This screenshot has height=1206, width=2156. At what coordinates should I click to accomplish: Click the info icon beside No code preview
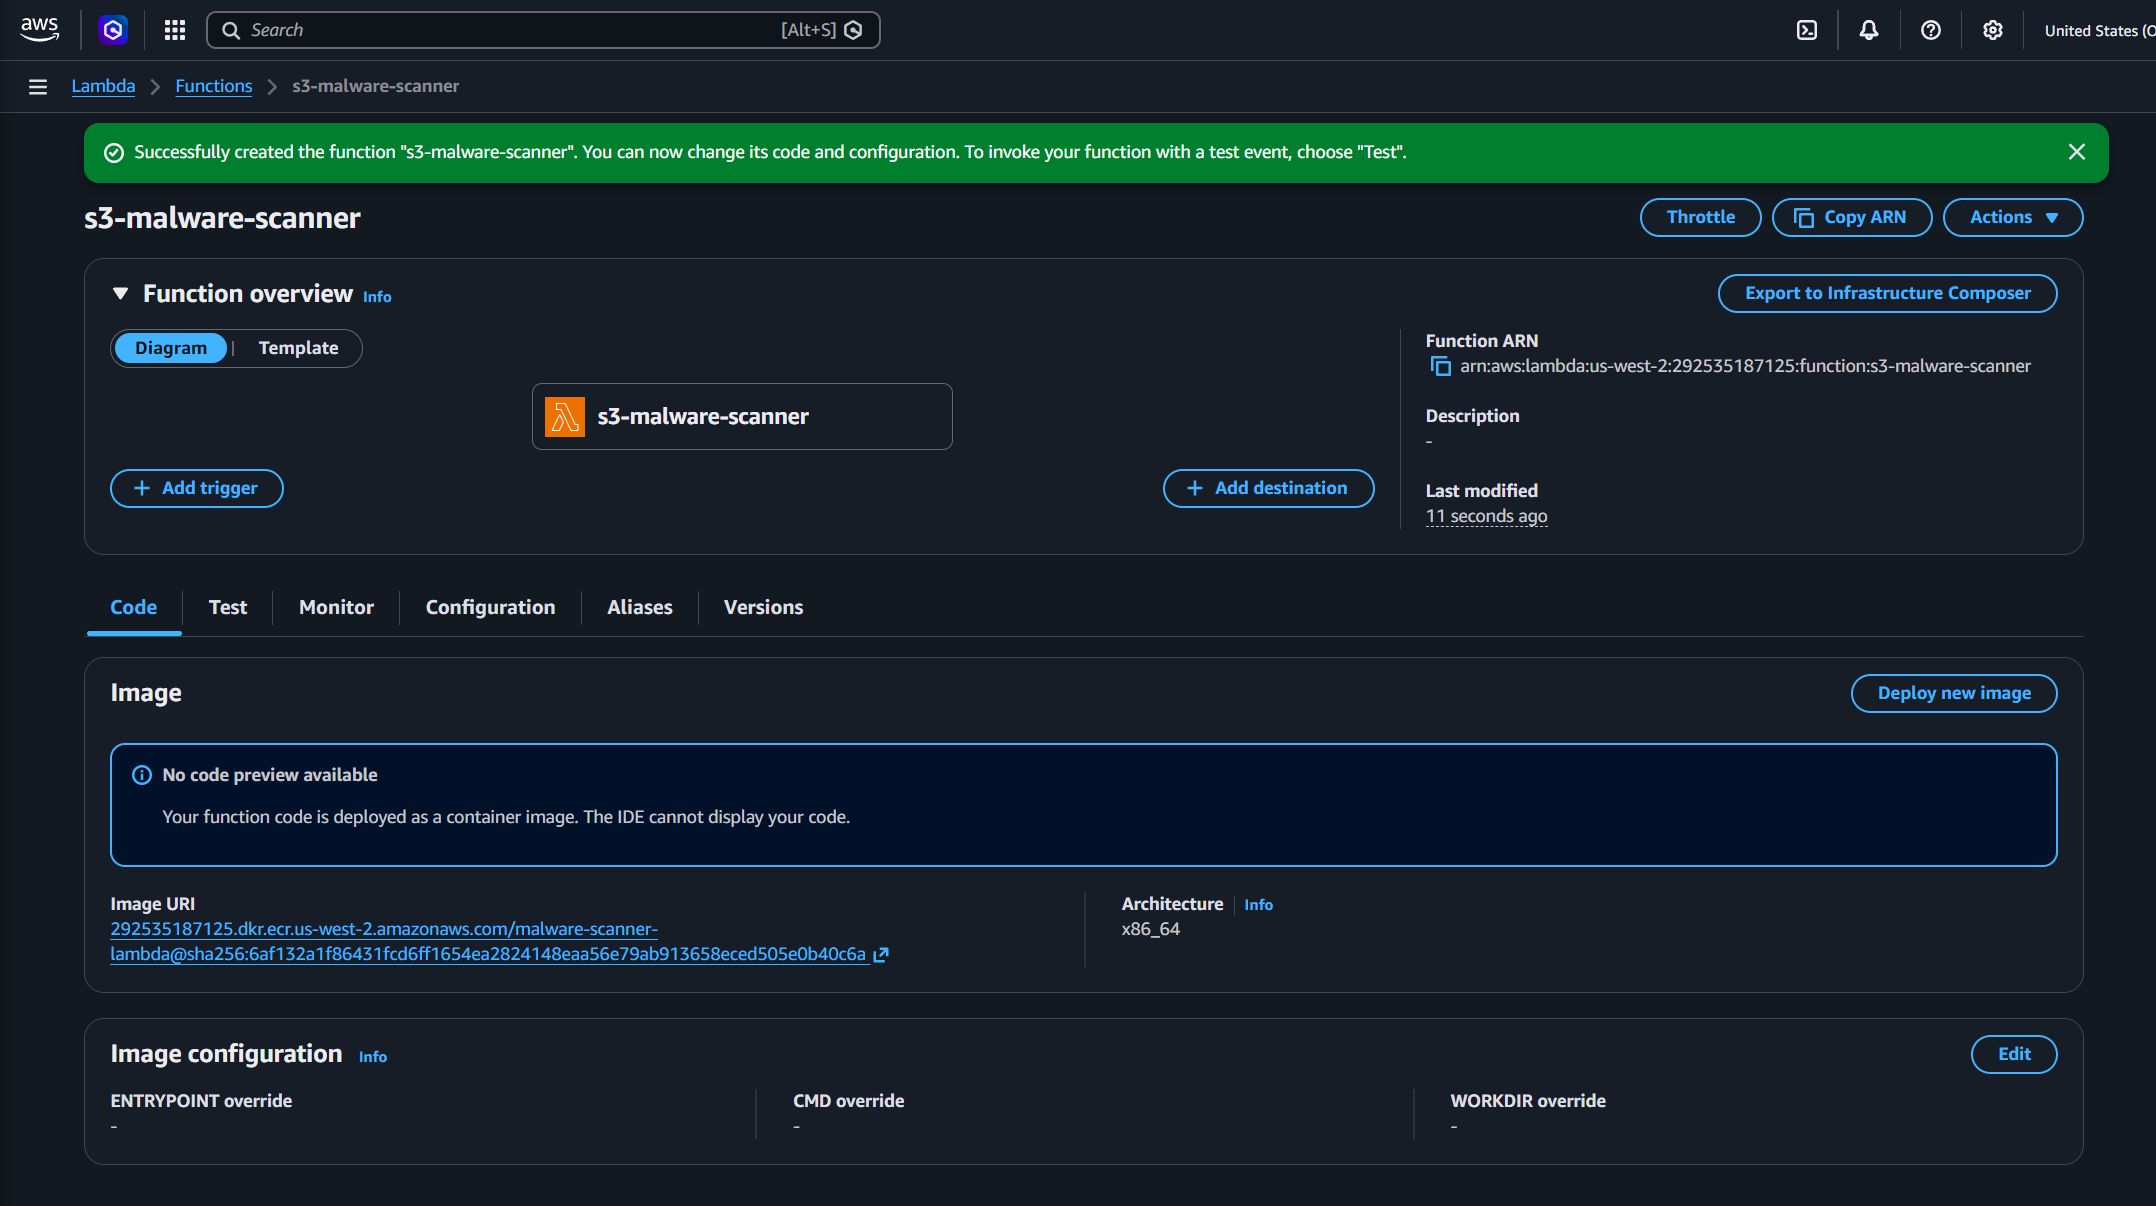coord(142,775)
